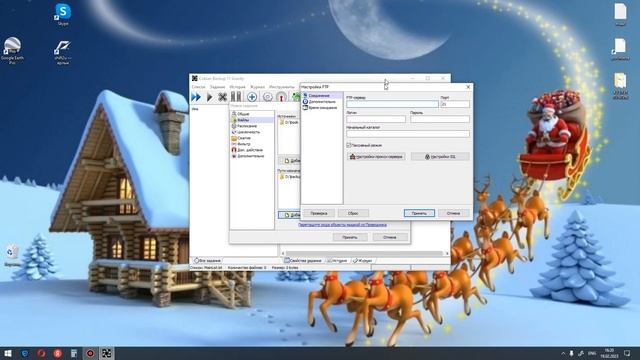The height and width of the screenshot is (360, 640).
Task: Click the red antenna update toolbar icon
Action: 281,97
